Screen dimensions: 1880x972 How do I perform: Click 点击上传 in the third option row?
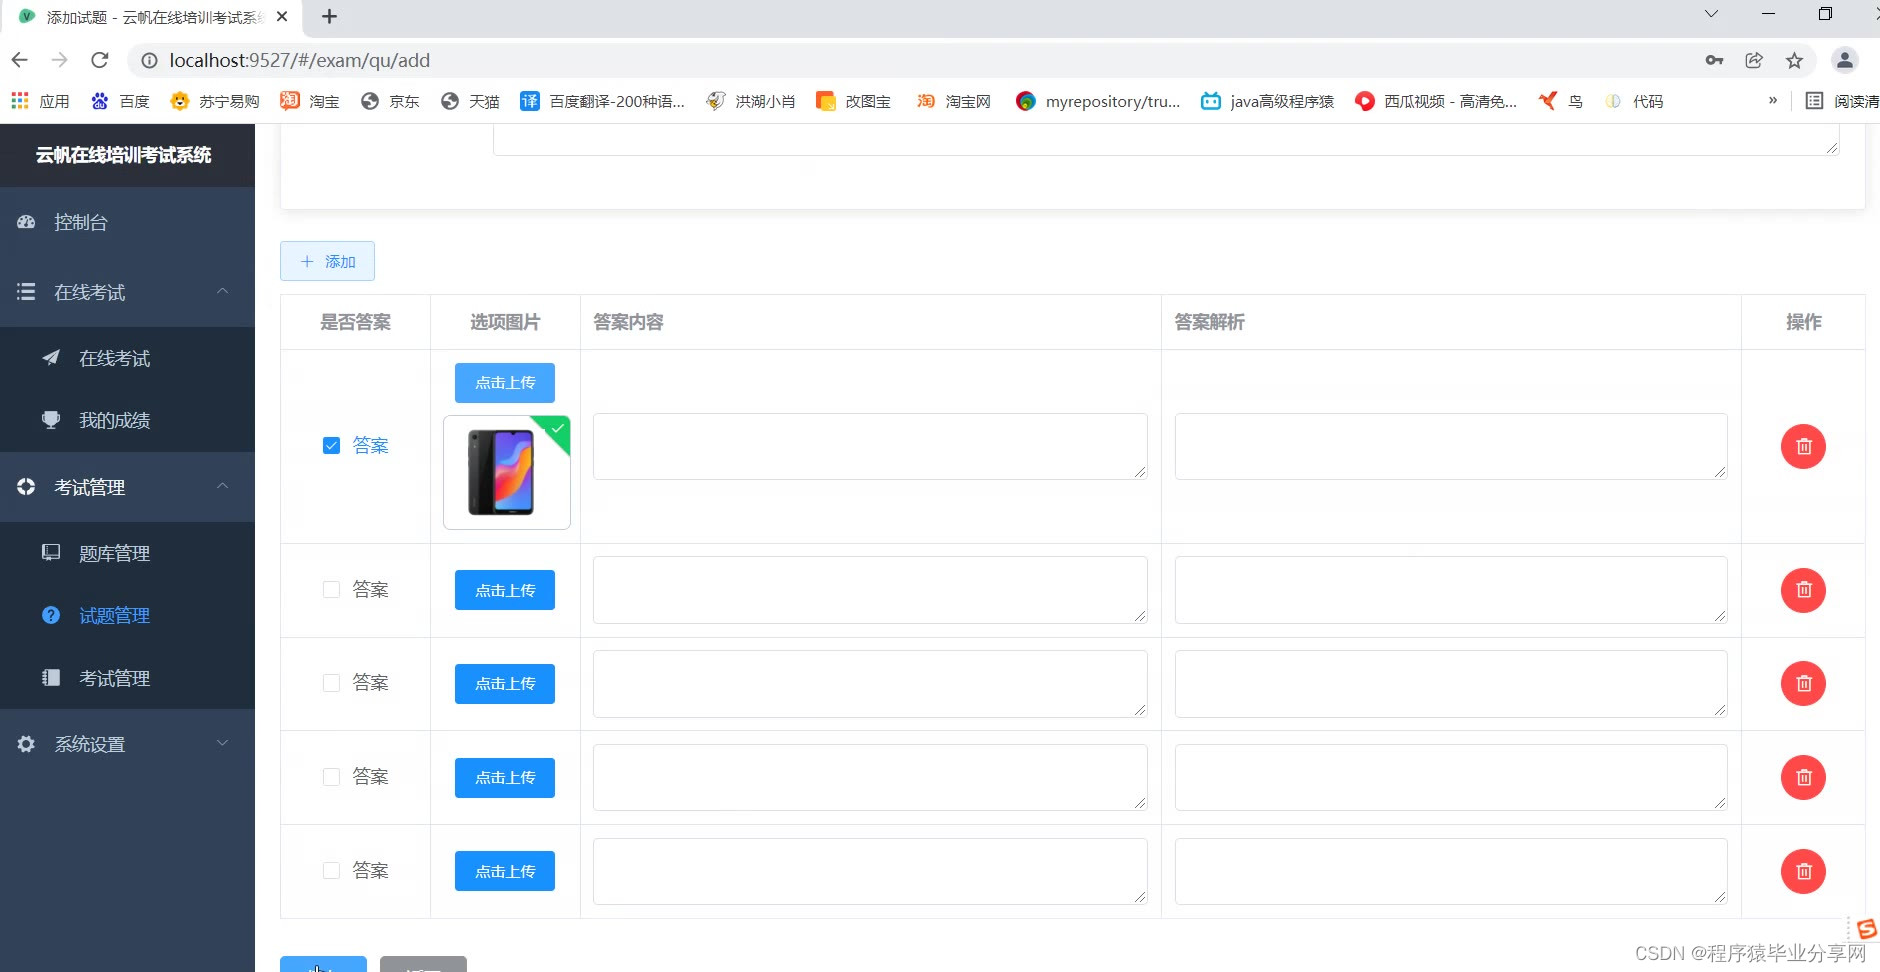click(505, 684)
